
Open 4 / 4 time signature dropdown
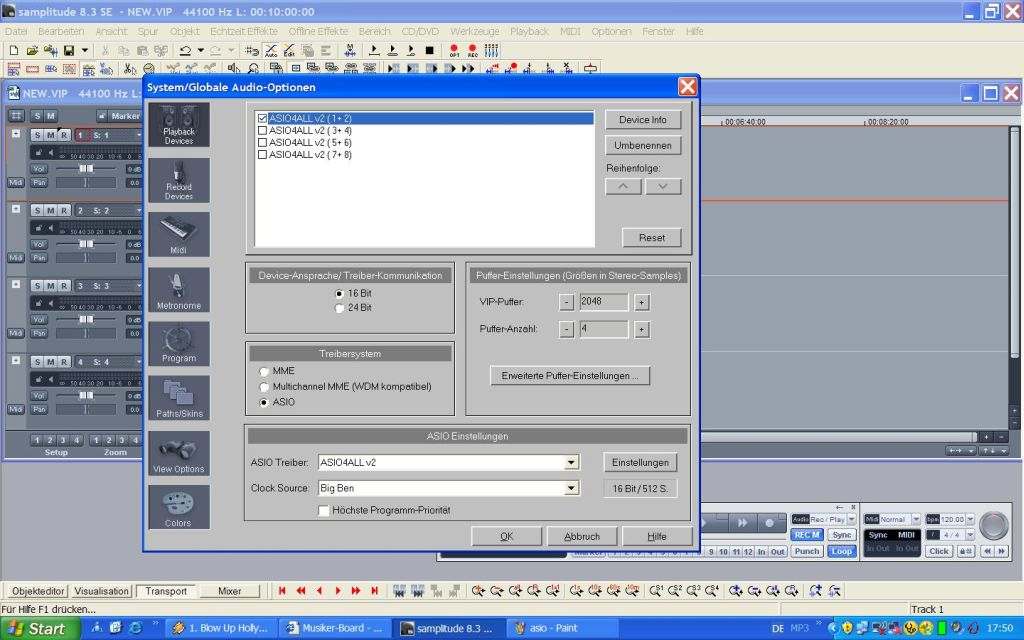(970, 535)
